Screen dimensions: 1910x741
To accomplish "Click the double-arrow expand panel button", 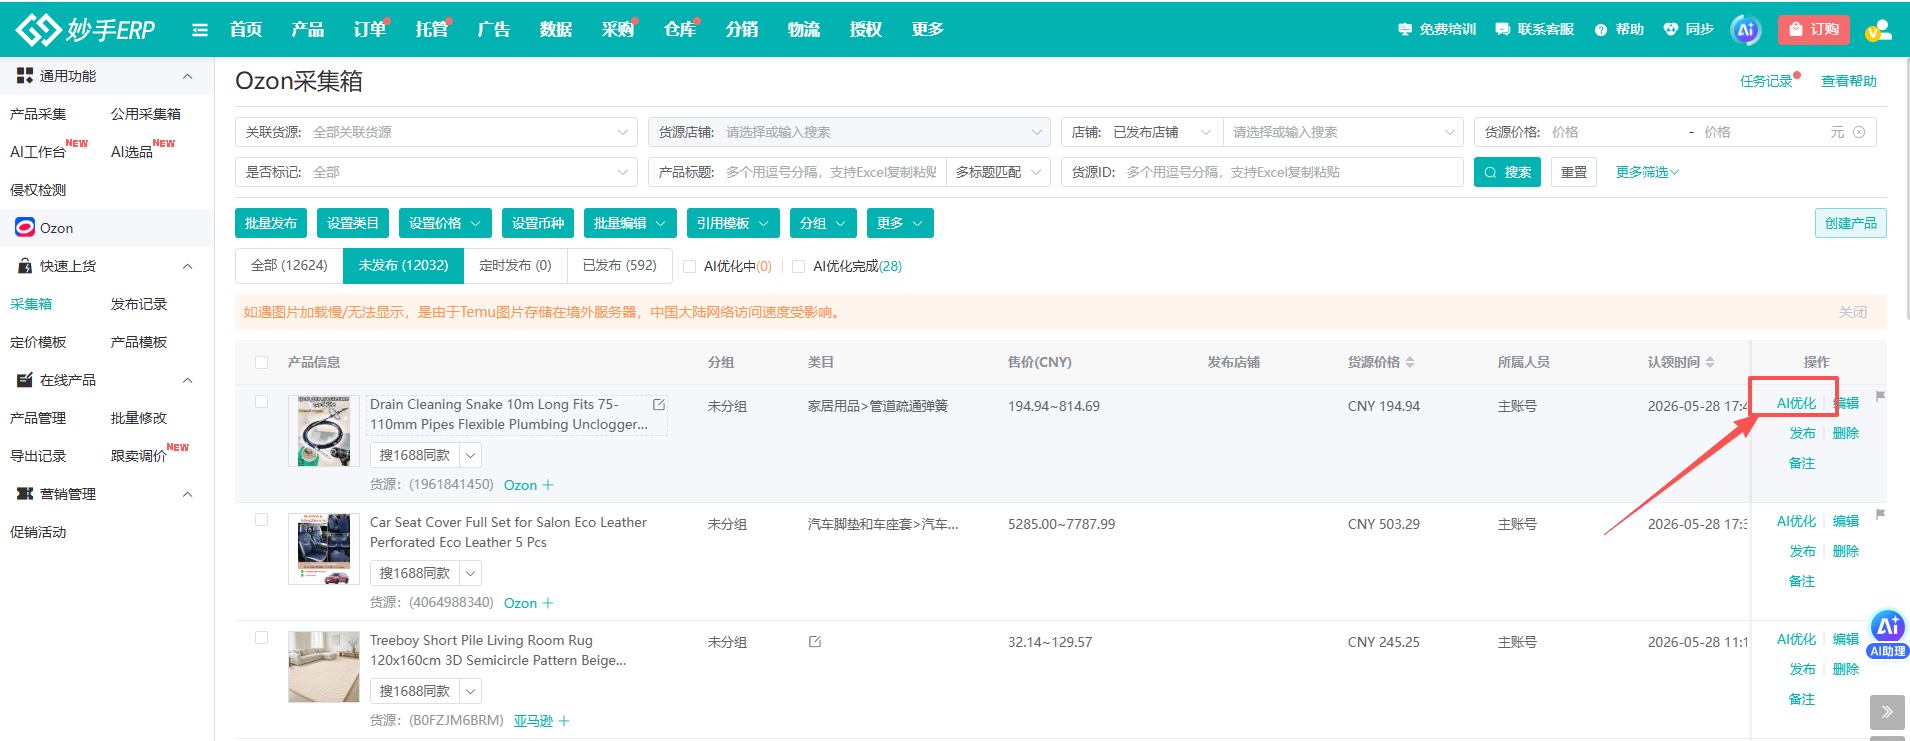I will coord(1887,712).
